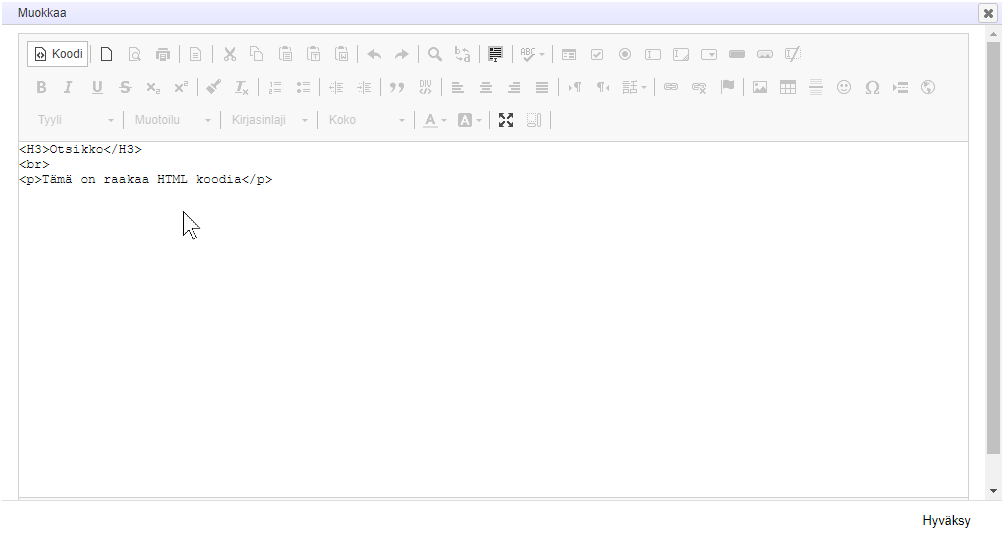
Task: Click the Anchor flag icon
Action: click(x=728, y=87)
